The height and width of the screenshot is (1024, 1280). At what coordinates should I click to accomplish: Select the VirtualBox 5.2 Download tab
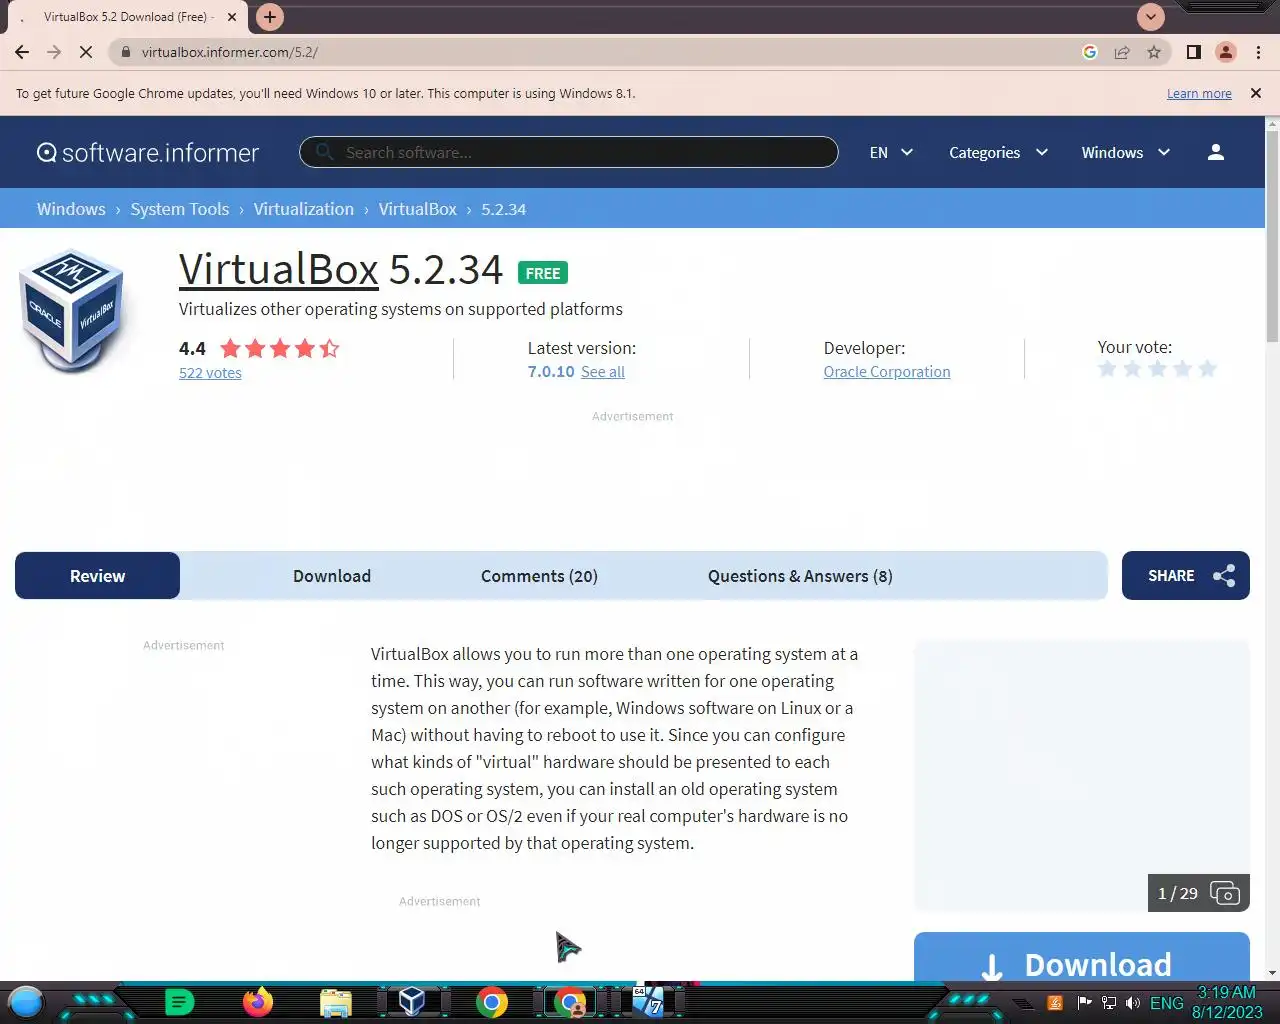pos(126,17)
